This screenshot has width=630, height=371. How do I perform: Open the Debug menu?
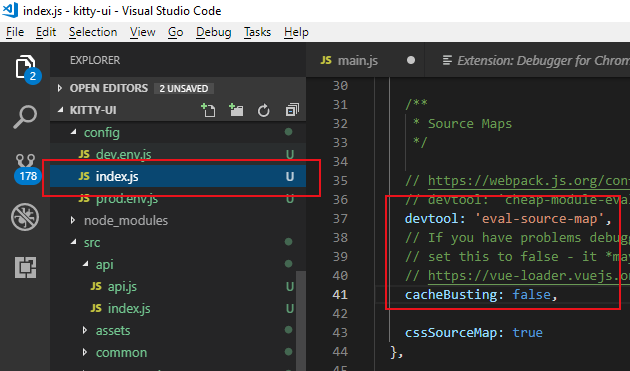click(213, 32)
